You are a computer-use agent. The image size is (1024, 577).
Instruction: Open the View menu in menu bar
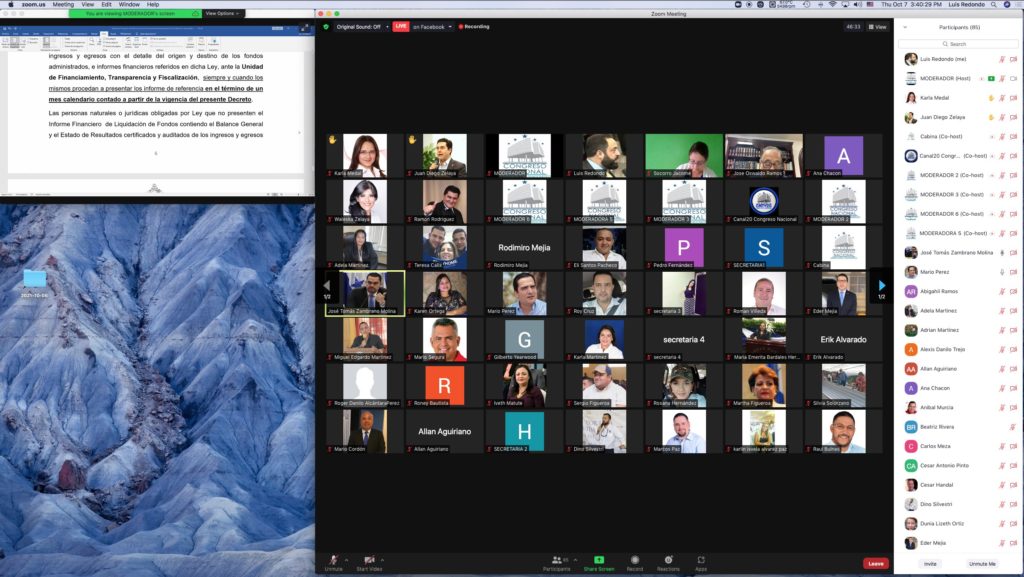(88, 4)
